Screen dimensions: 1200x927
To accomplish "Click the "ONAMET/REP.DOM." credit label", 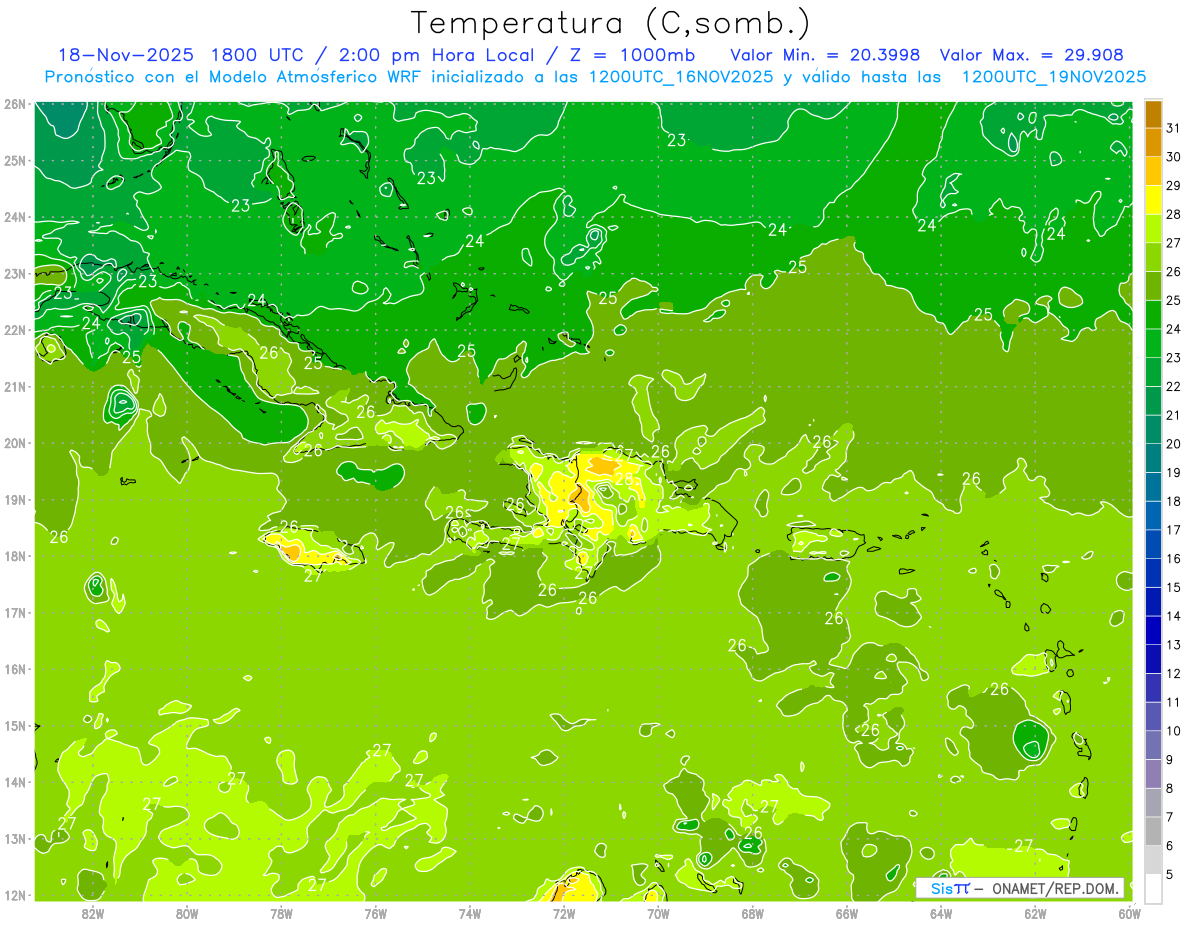I will [1054, 888].
